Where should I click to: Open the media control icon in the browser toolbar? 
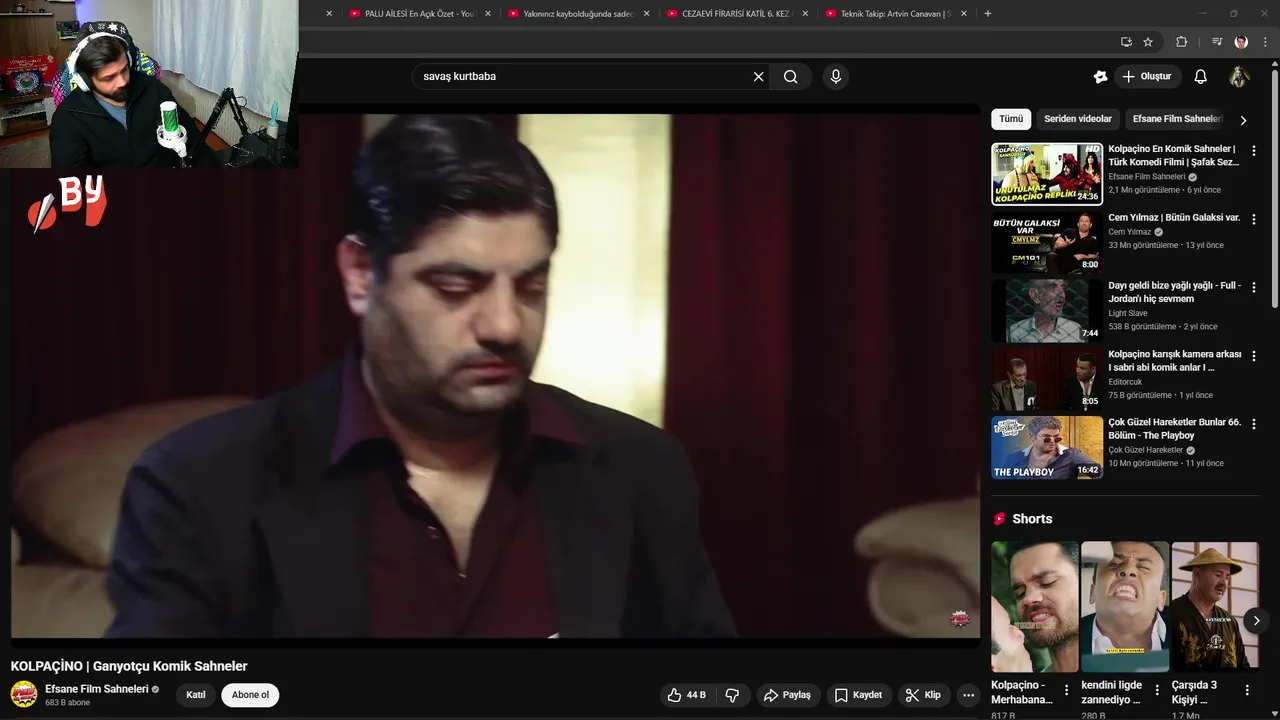(1216, 42)
